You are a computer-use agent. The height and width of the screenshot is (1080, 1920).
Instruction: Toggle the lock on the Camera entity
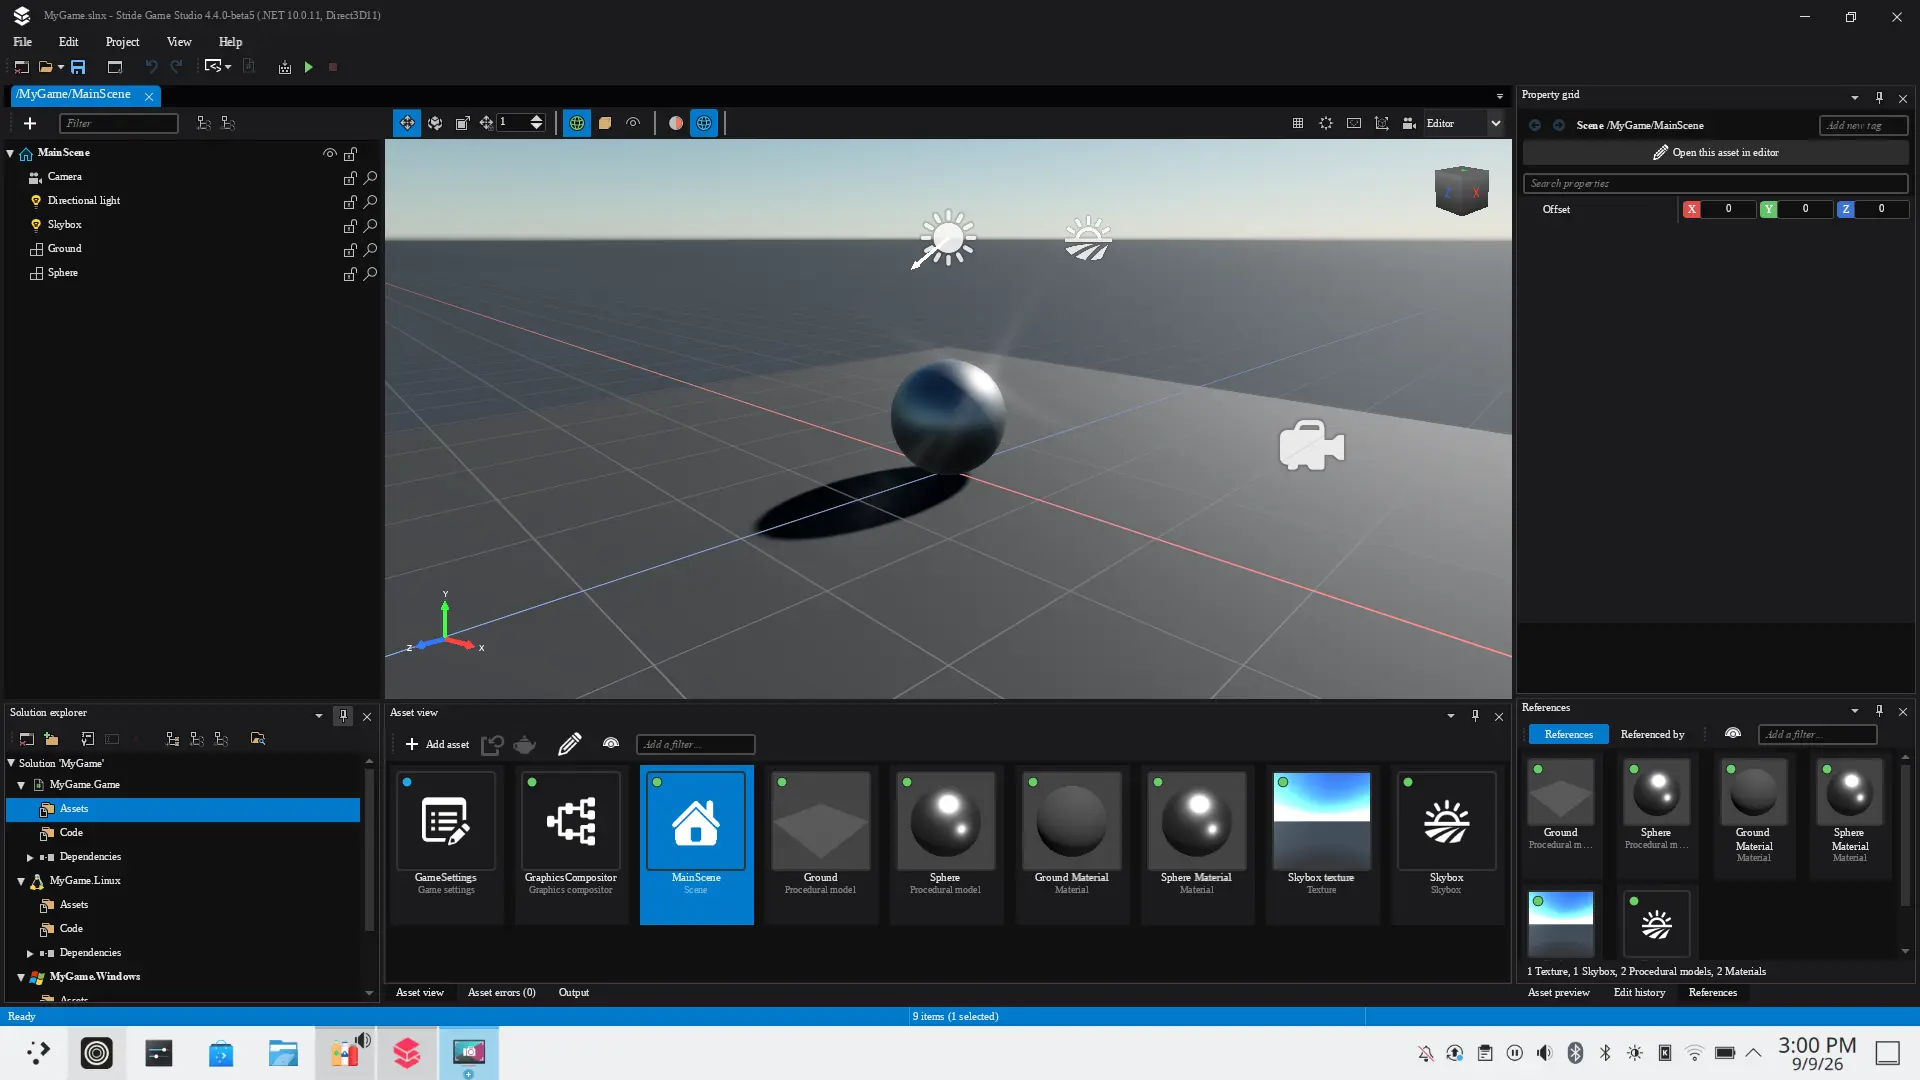click(350, 177)
